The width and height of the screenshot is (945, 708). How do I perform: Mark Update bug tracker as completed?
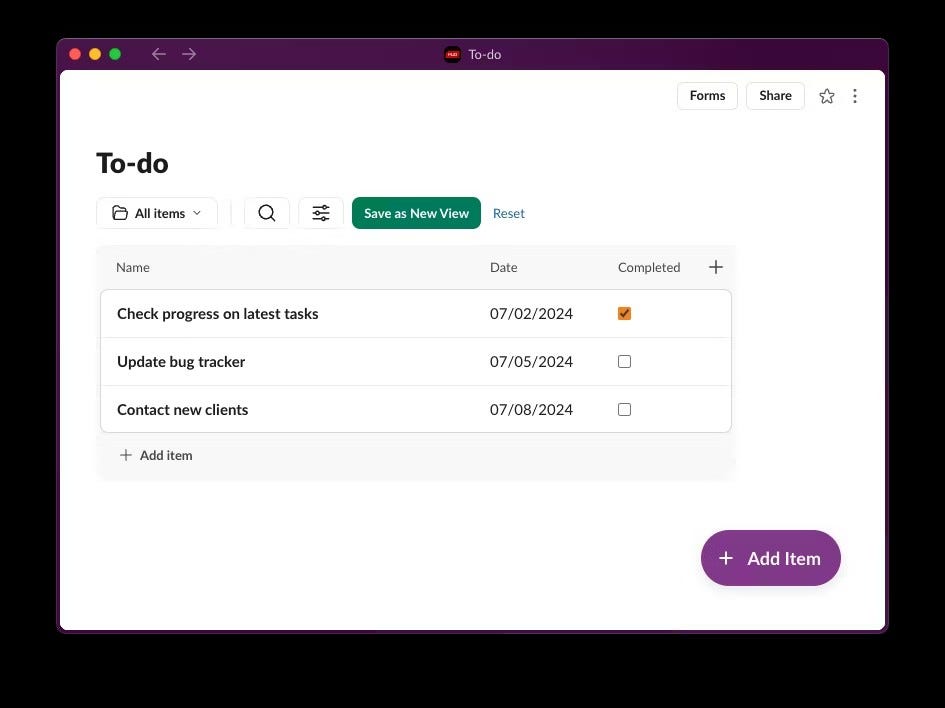coord(624,361)
